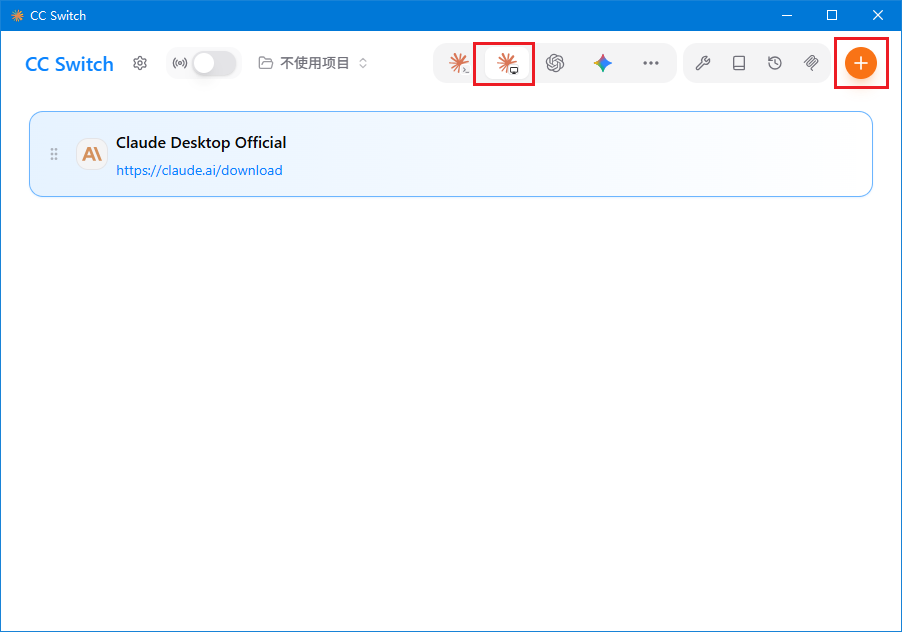Image resolution: width=902 pixels, height=632 pixels.
Task: Open the book prompts icon
Action: point(739,63)
